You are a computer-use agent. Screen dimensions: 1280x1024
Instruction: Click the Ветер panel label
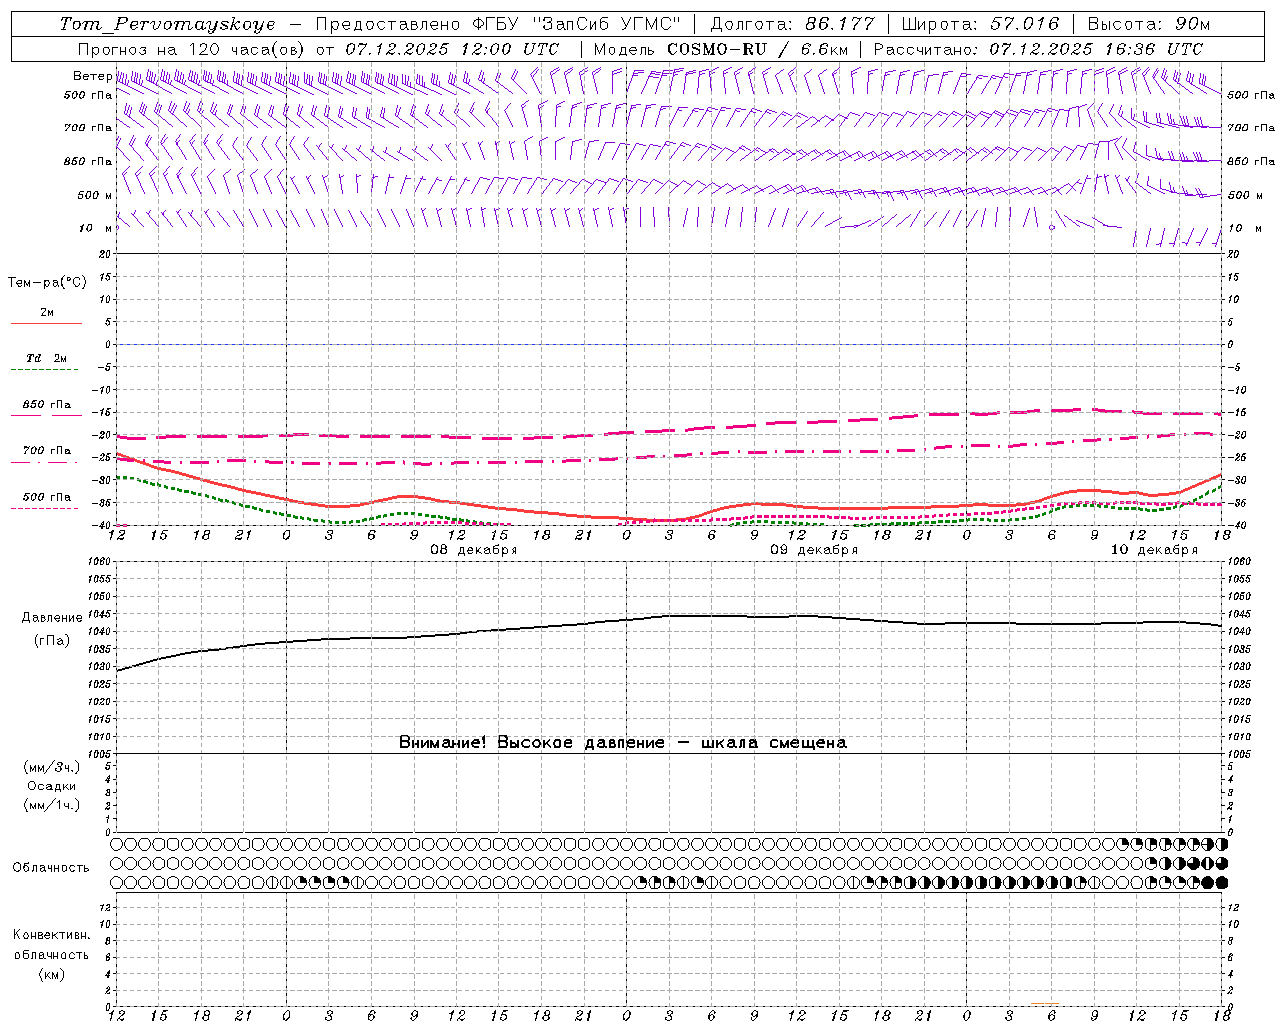(x=92, y=76)
